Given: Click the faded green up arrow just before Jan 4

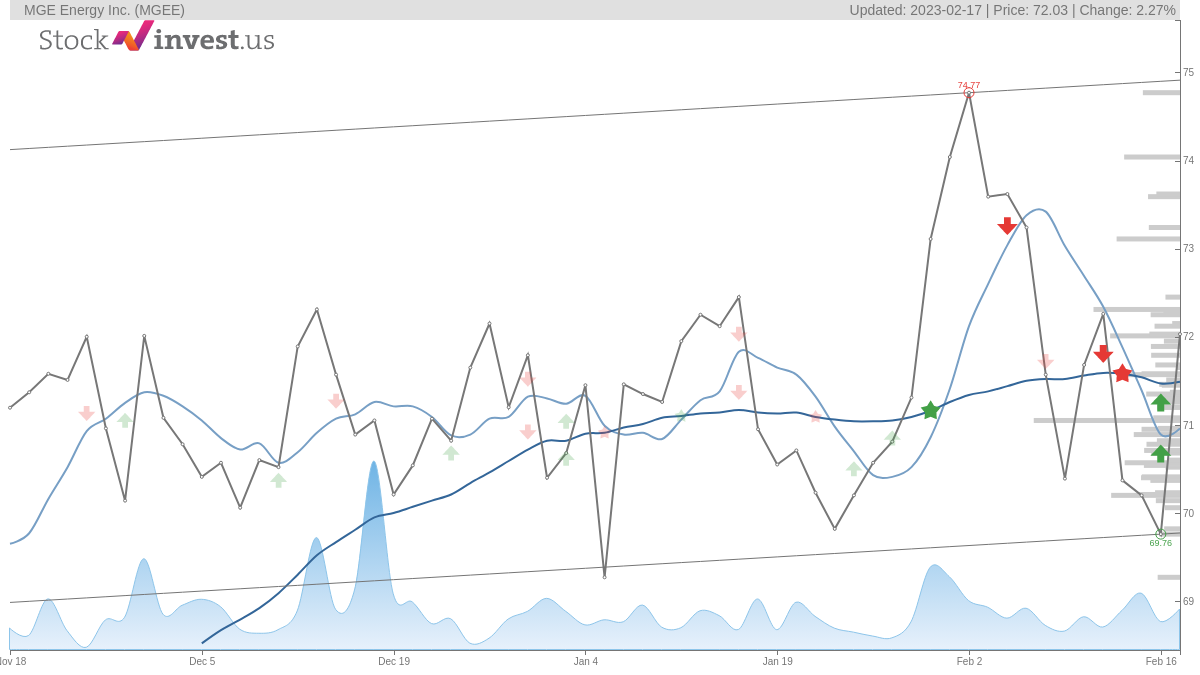Looking at the screenshot, I should pyautogui.click(x=566, y=421).
